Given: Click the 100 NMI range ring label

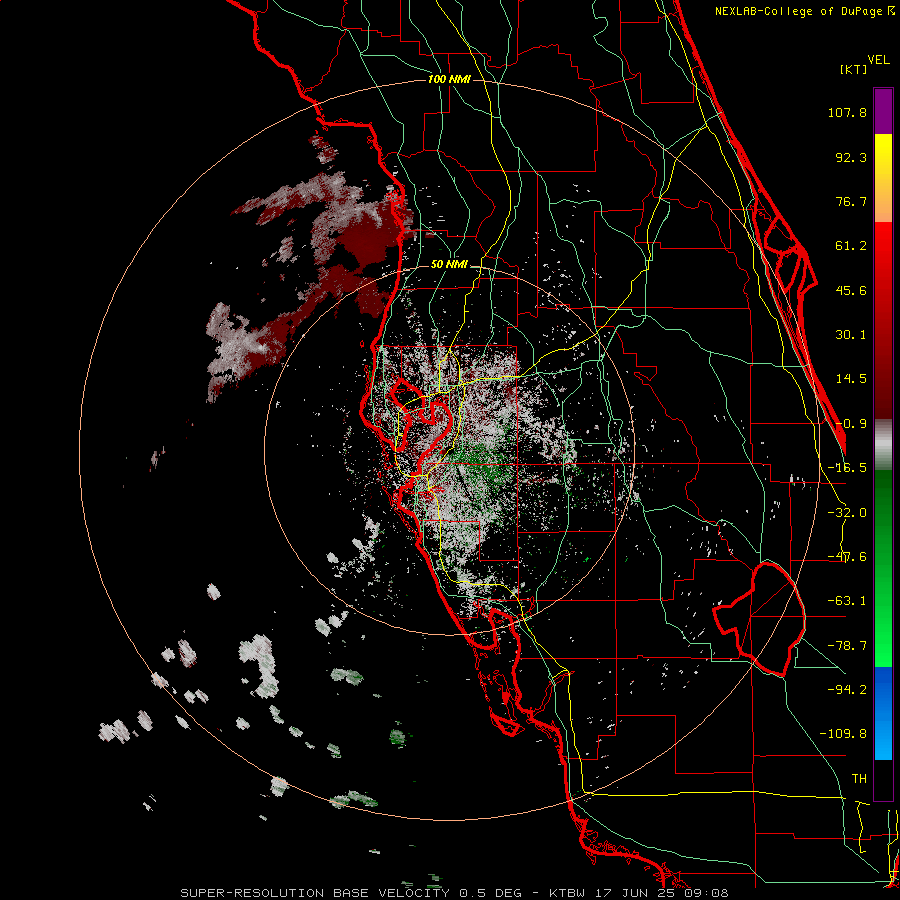Looking at the screenshot, I should coord(449,79).
